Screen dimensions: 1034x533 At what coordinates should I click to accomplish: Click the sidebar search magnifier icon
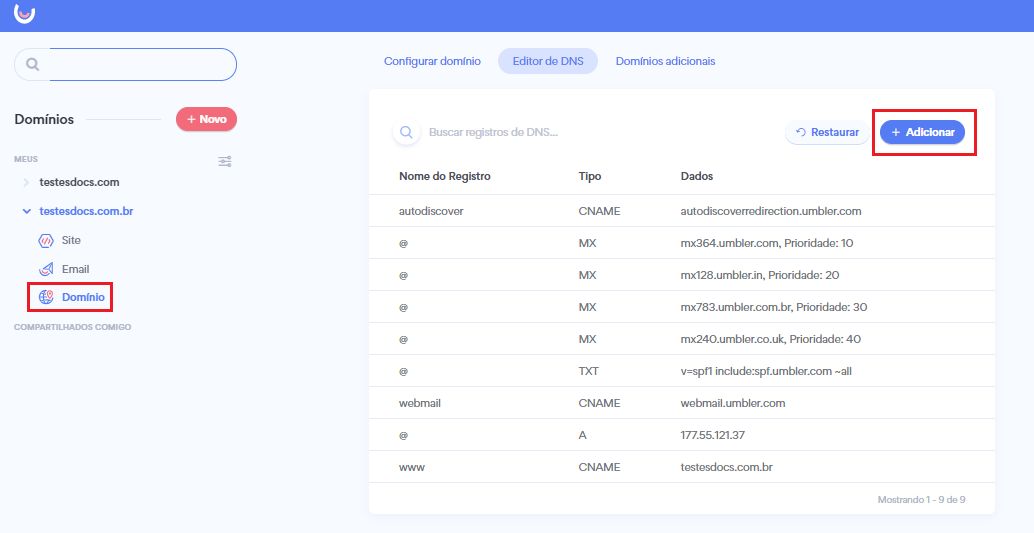(32, 65)
